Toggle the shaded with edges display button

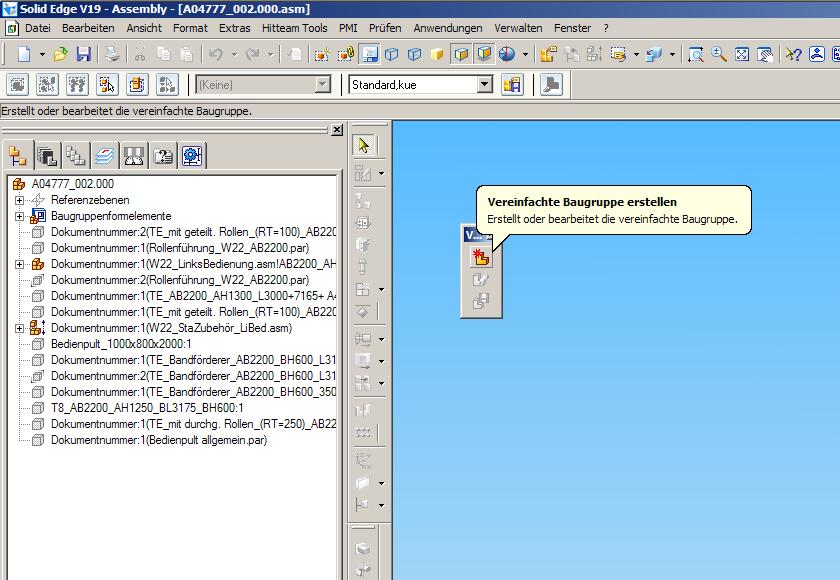tap(461, 54)
